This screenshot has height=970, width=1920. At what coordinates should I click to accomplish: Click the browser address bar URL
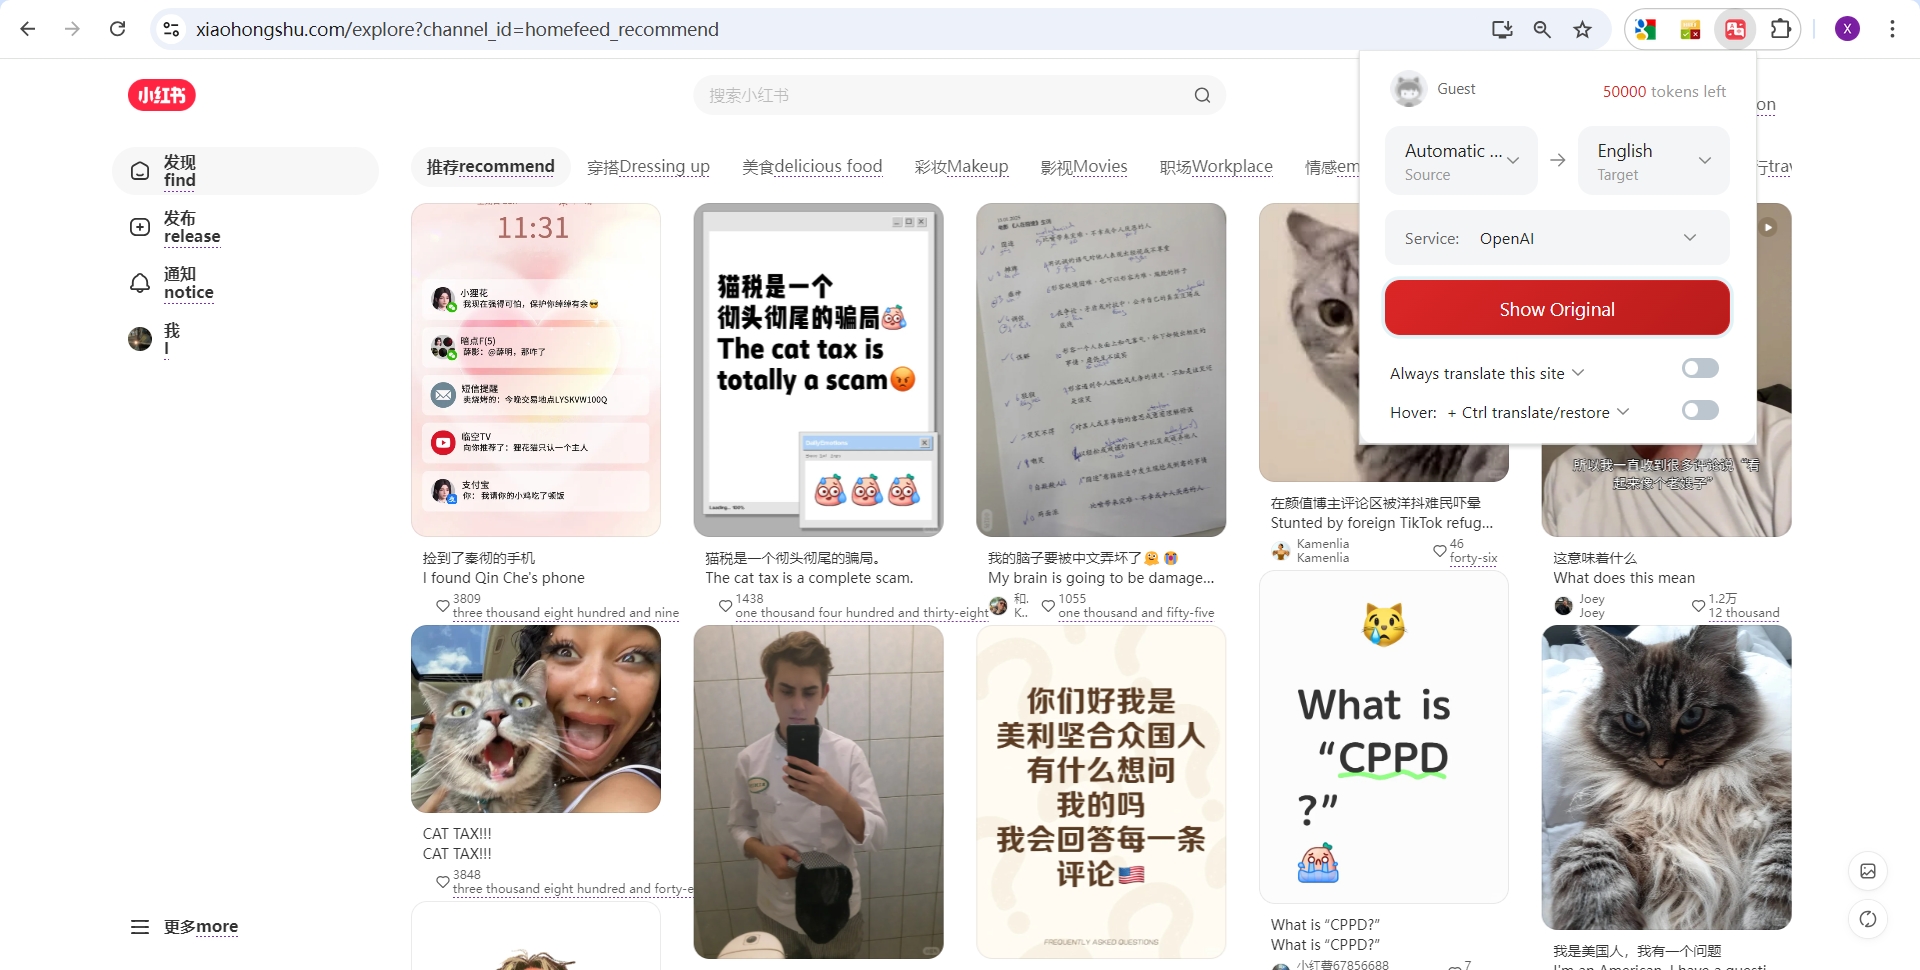[457, 29]
